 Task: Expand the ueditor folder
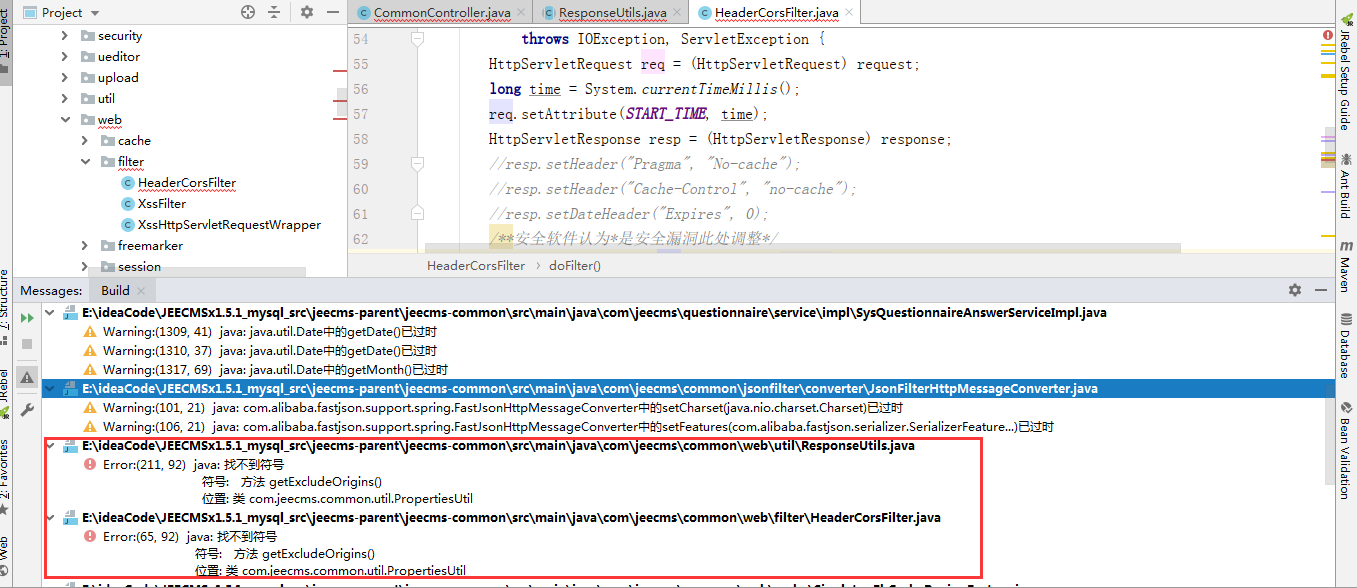pyautogui.click(x=65, y=57)
